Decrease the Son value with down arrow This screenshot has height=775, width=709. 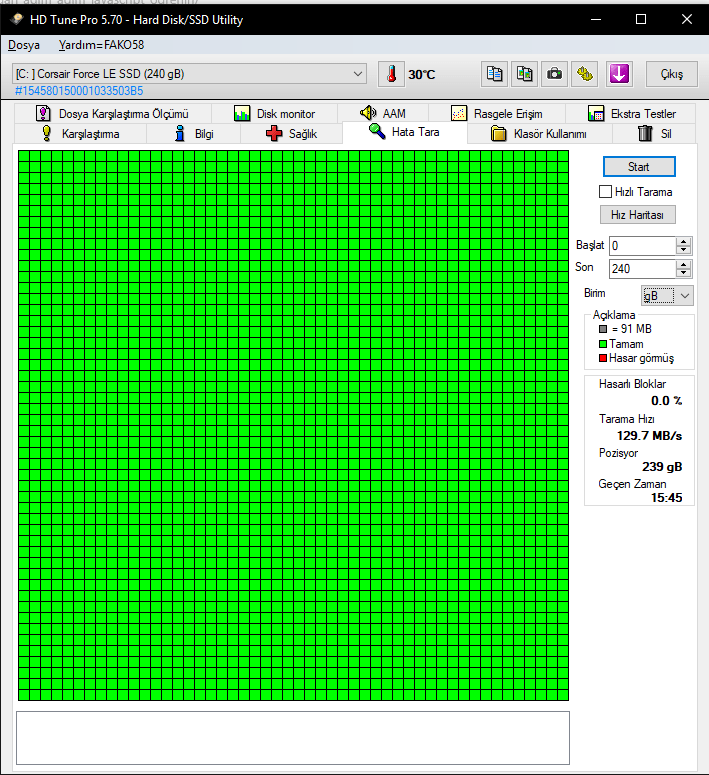point(683,273)
